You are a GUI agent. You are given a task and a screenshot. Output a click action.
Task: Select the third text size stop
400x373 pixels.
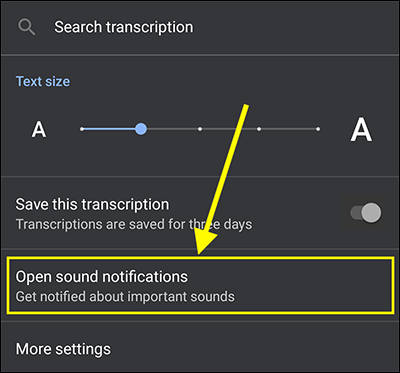(200, 129)
